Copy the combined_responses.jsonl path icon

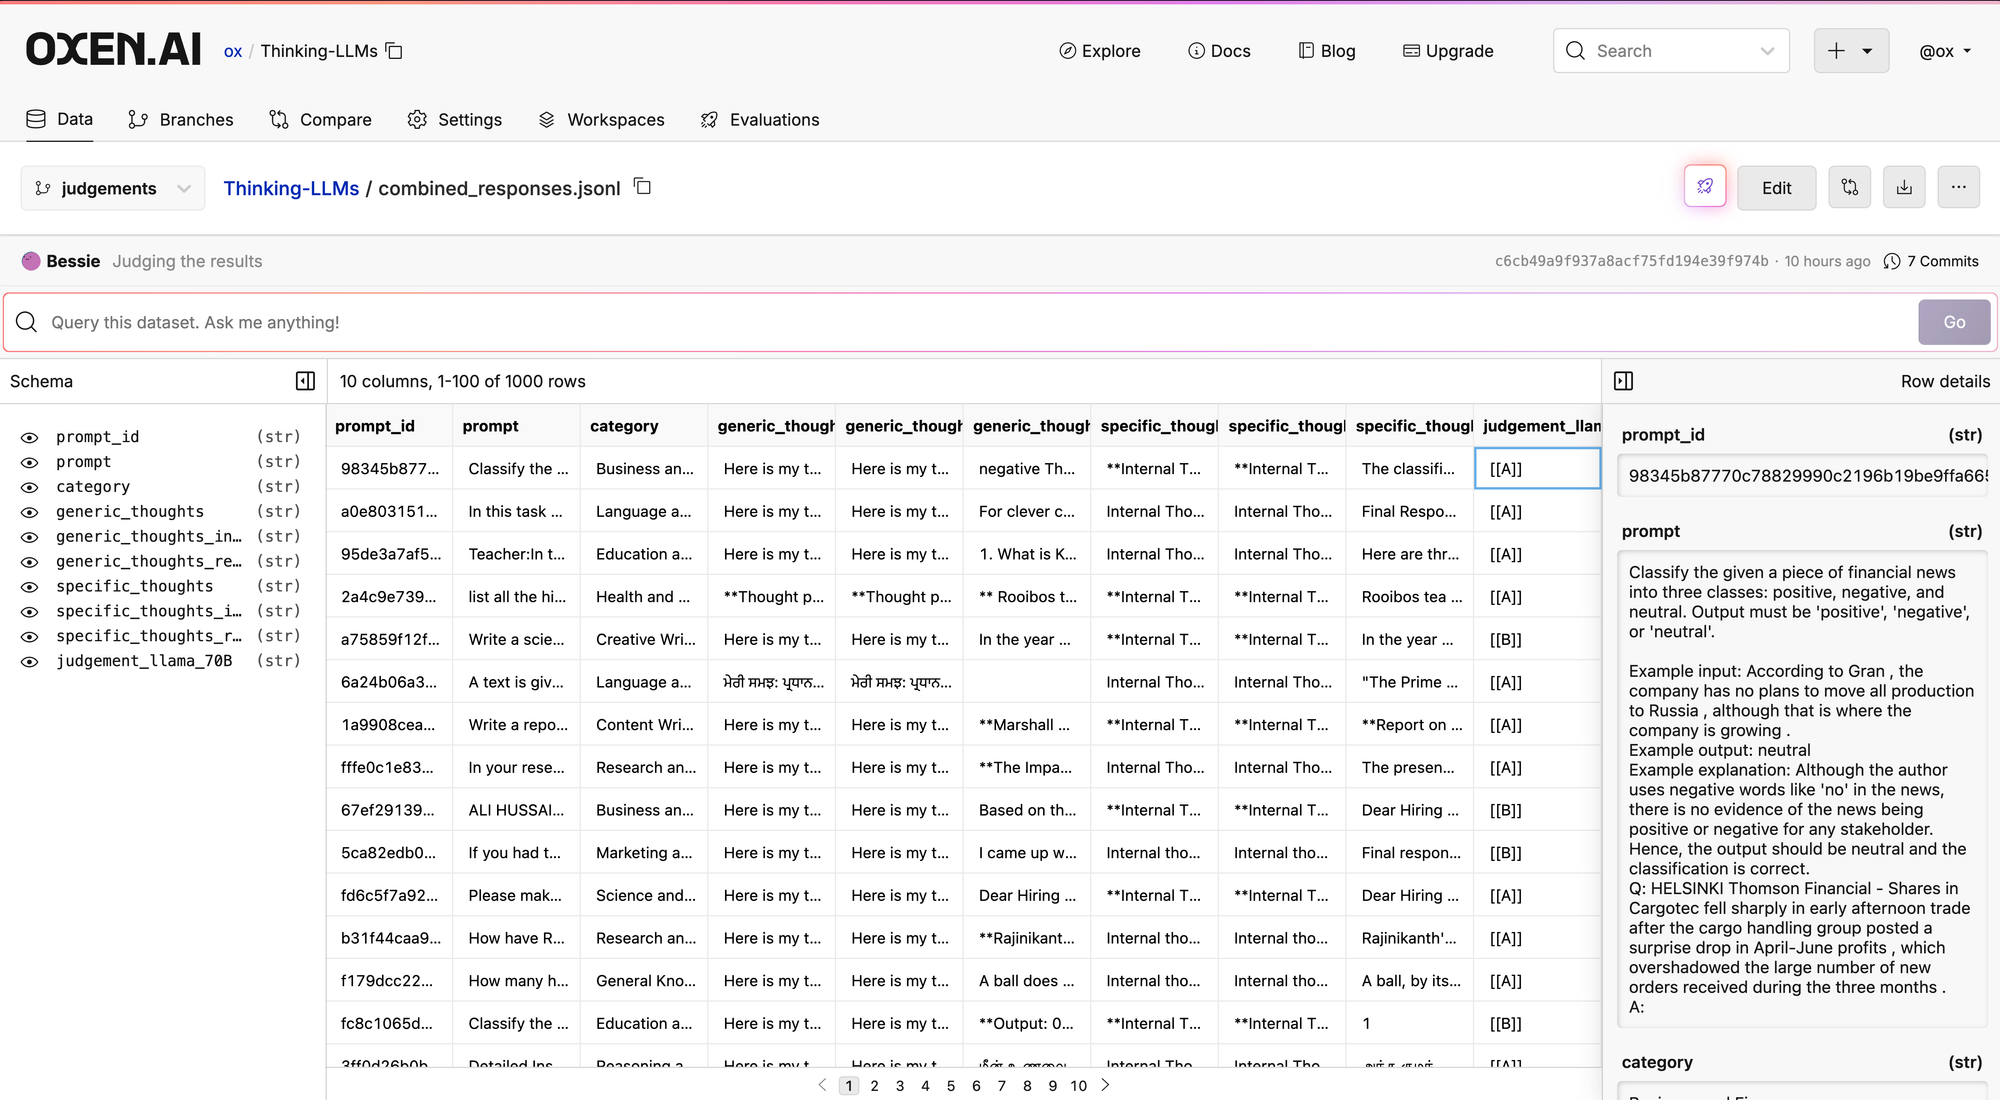[x=643, y=187]
